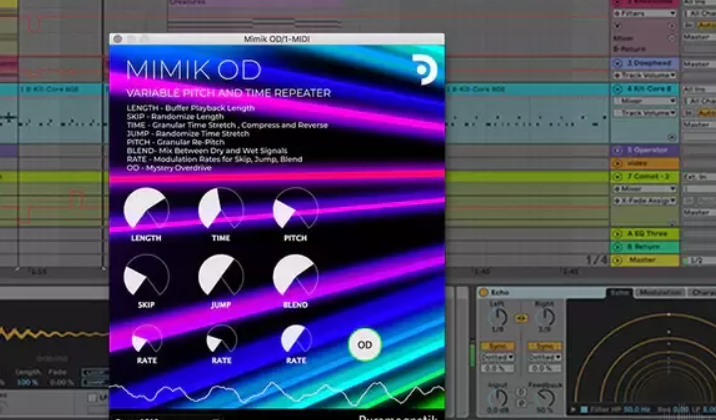Select the Master track title
This screenshot has height=420, width=716.
pos(642,261)
